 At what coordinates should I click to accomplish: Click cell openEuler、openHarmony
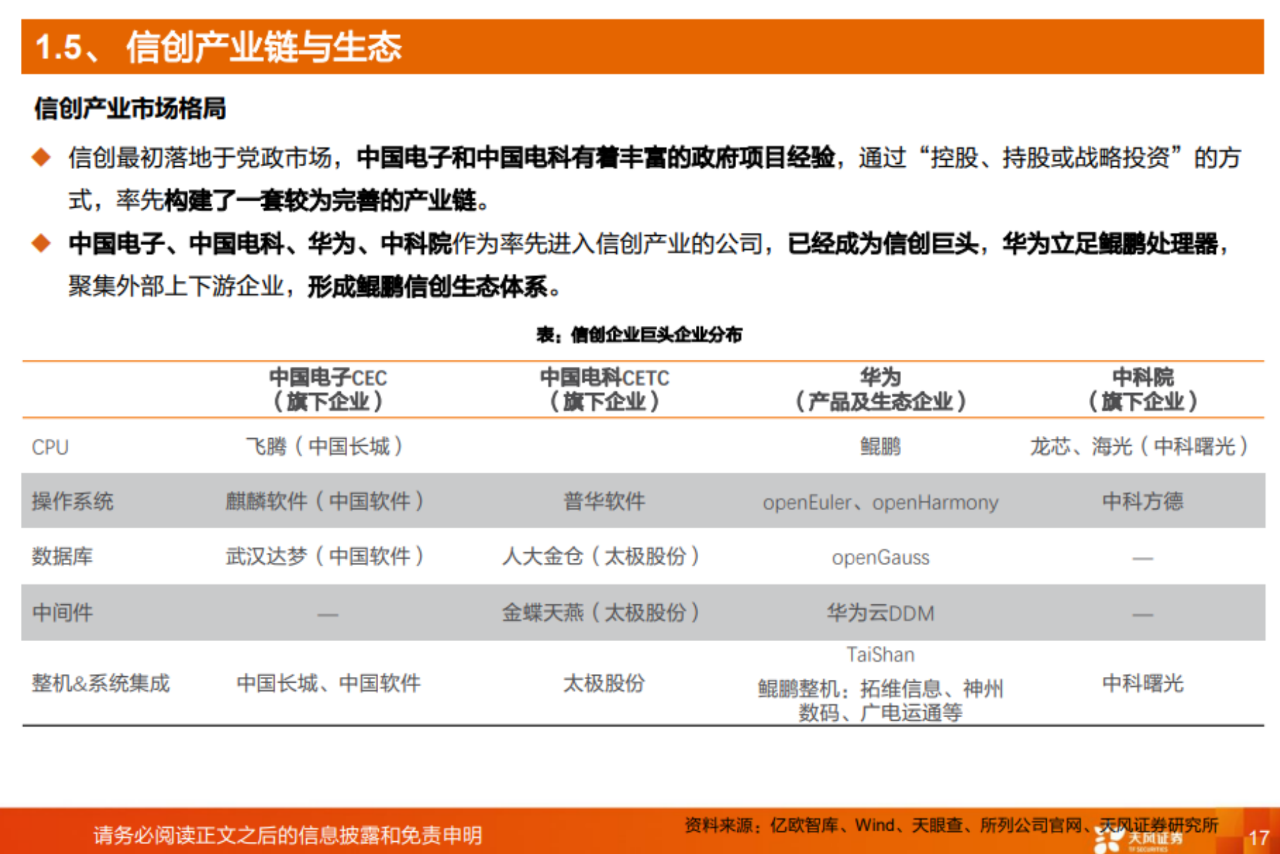pyautogui.click(x=880, y=502)
